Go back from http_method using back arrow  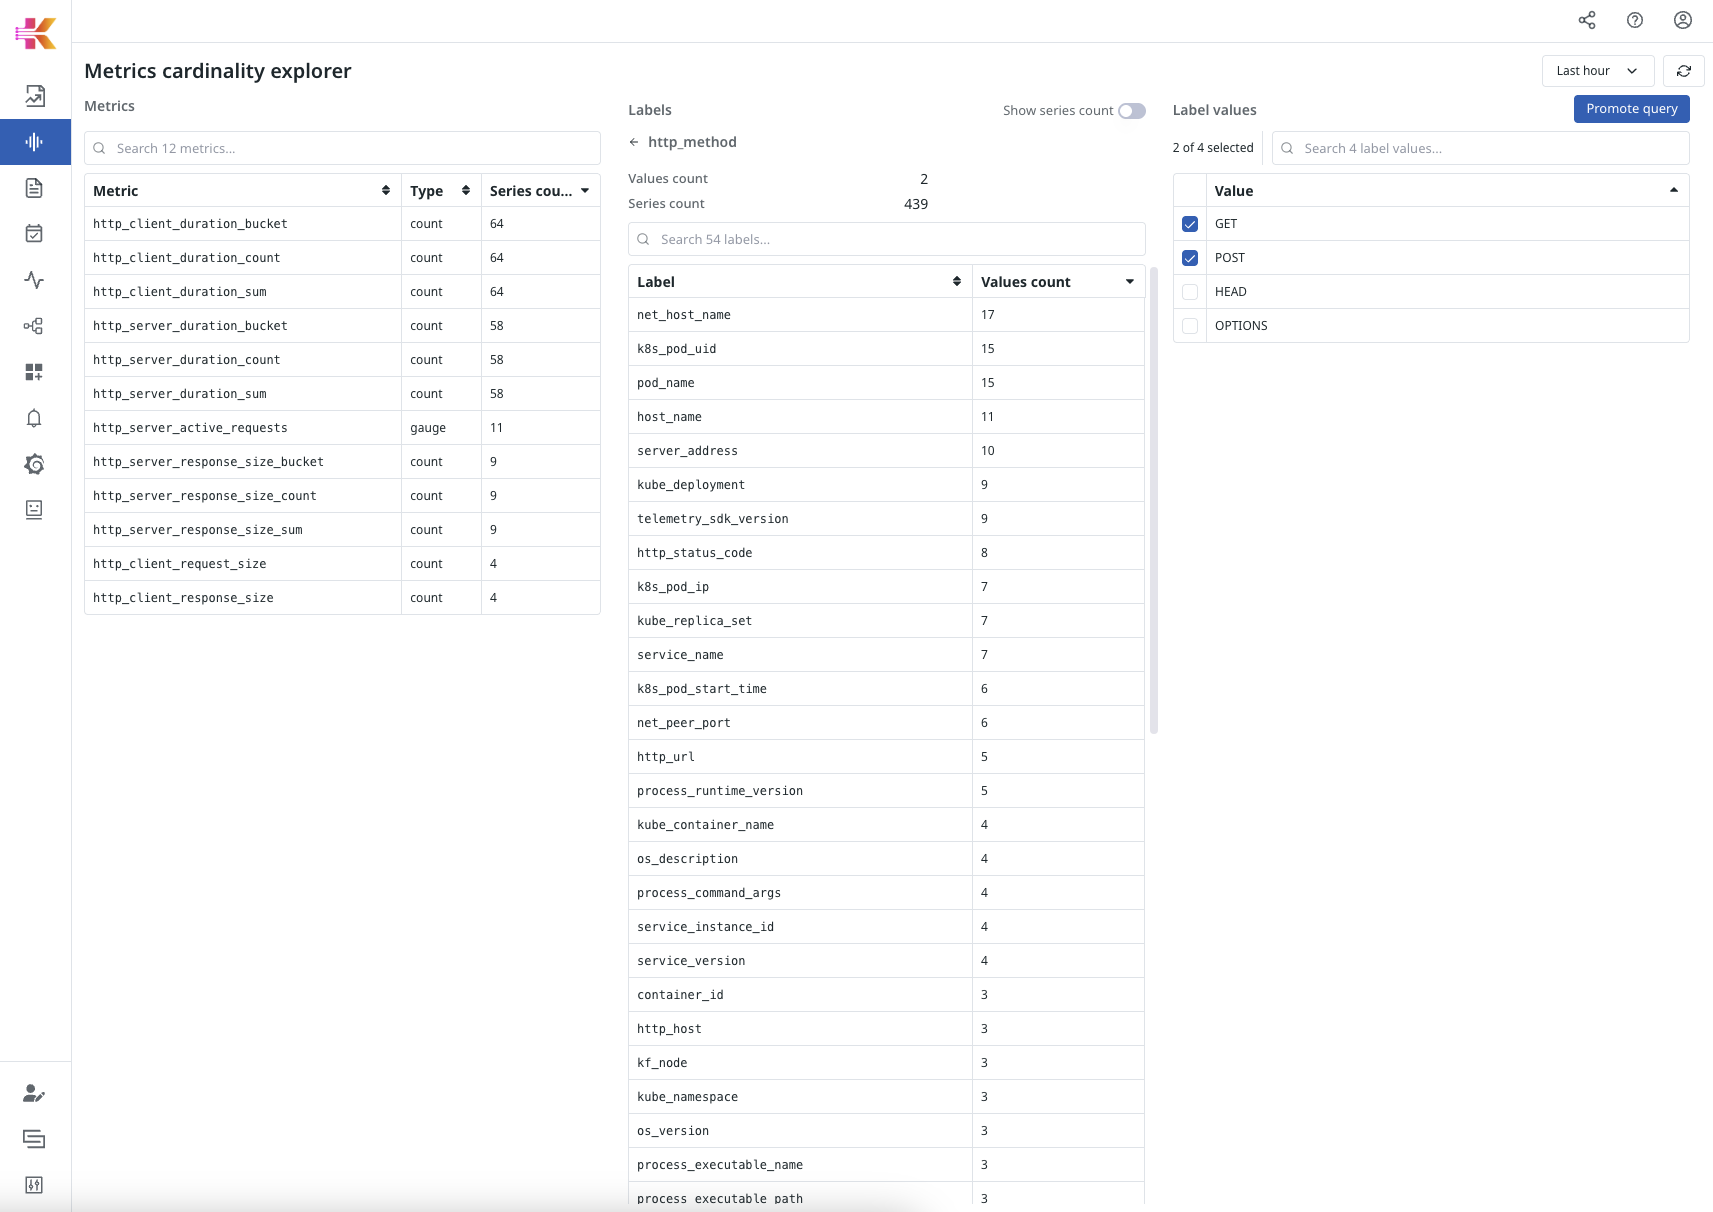[x=634, y=142]
